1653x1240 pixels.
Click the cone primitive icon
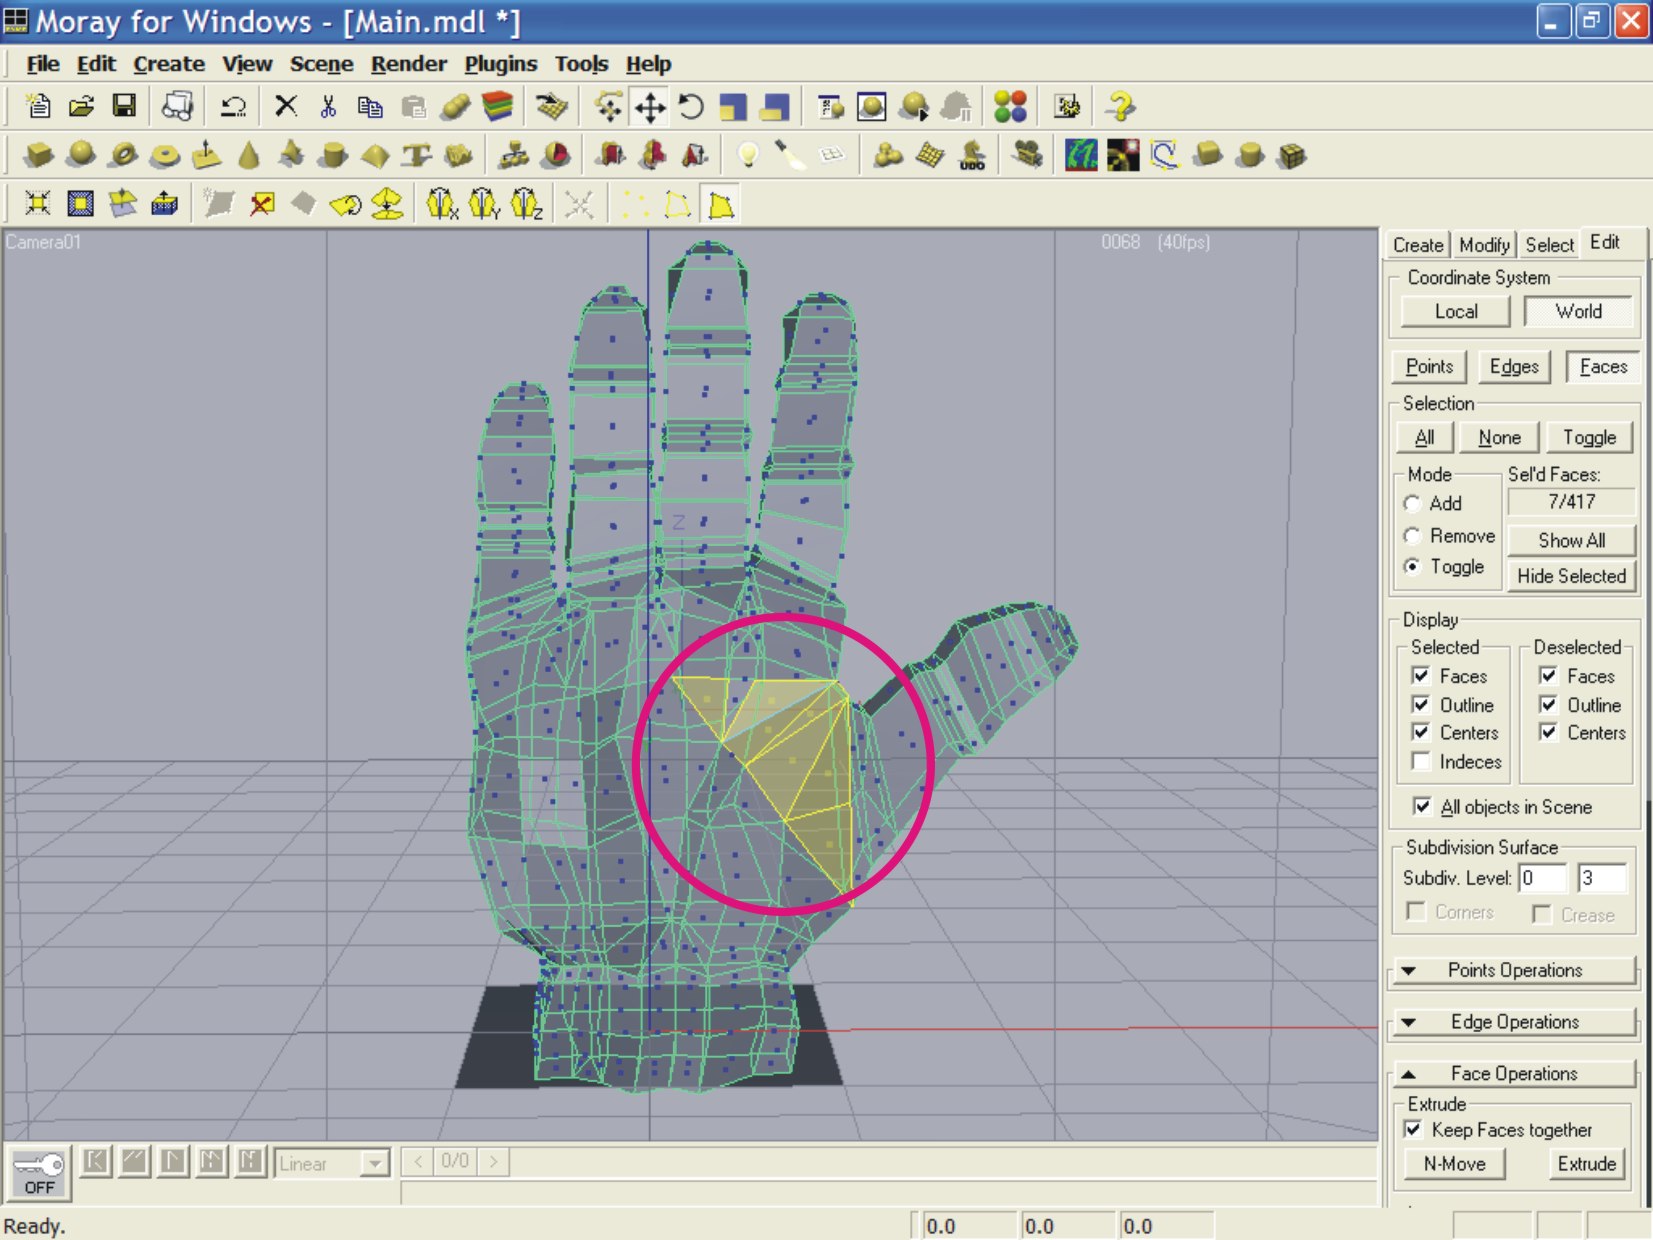(x=249, y=156)
